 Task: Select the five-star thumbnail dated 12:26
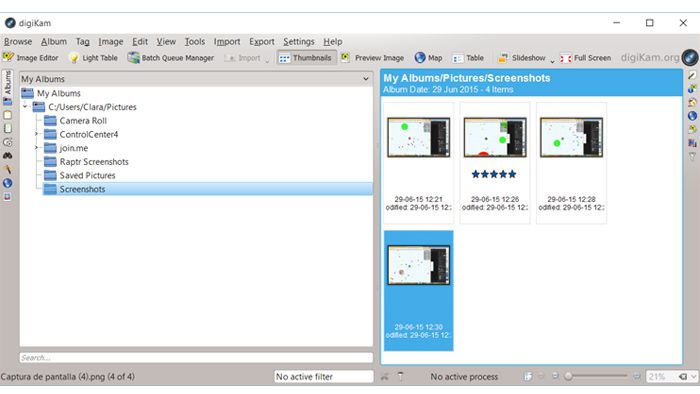click(x=495, y=163)
